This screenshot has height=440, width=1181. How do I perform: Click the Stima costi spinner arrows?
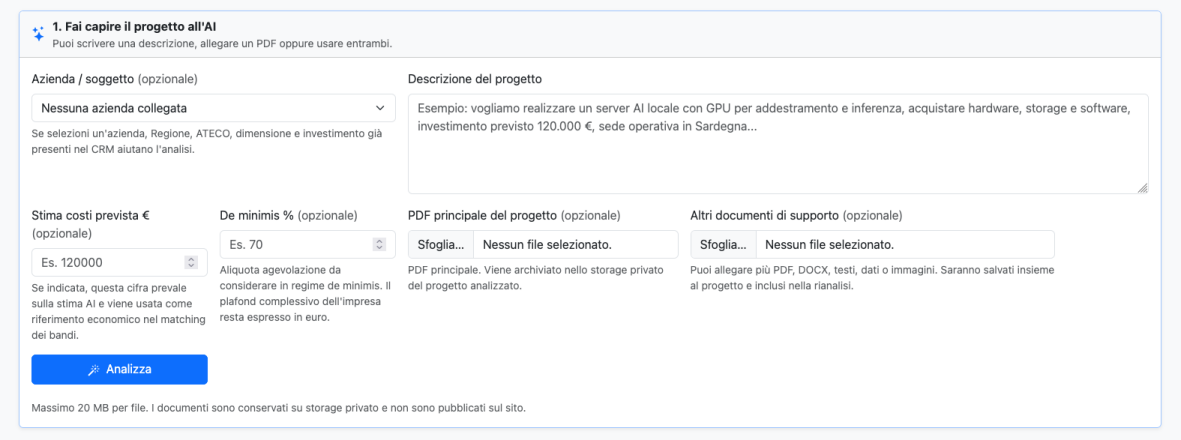tap(191, 262)
